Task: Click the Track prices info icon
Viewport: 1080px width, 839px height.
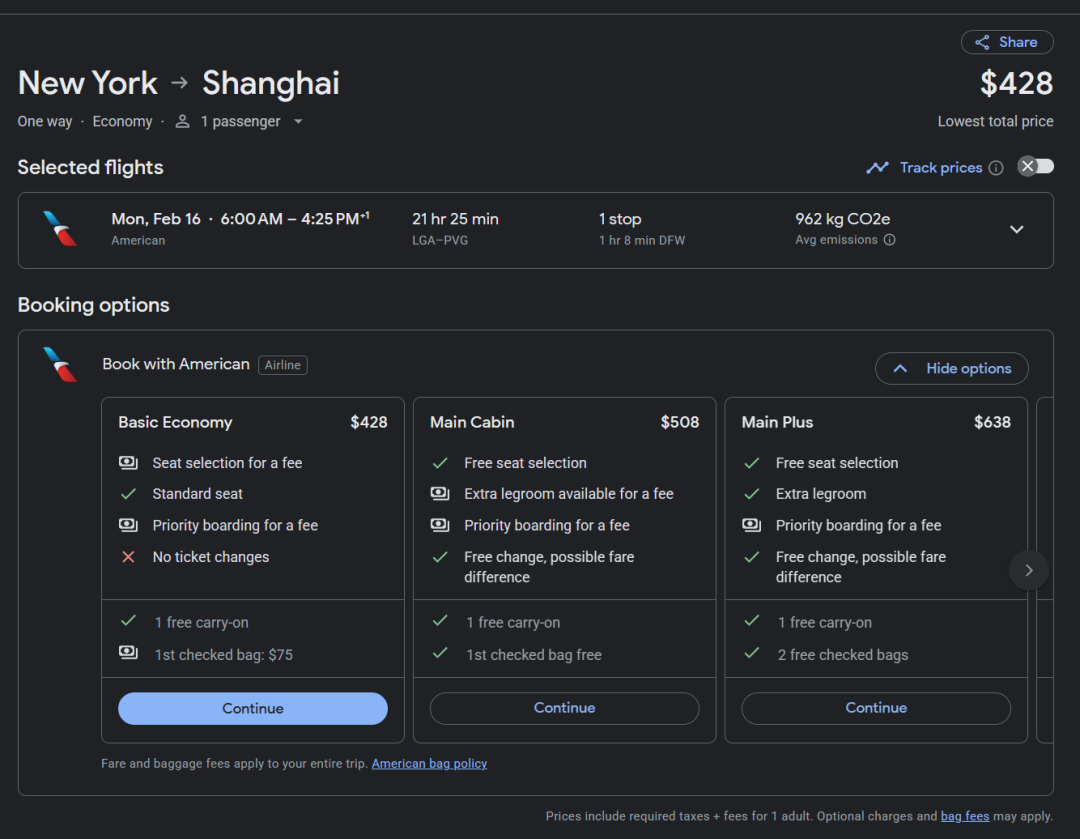Action: (995, 168)
